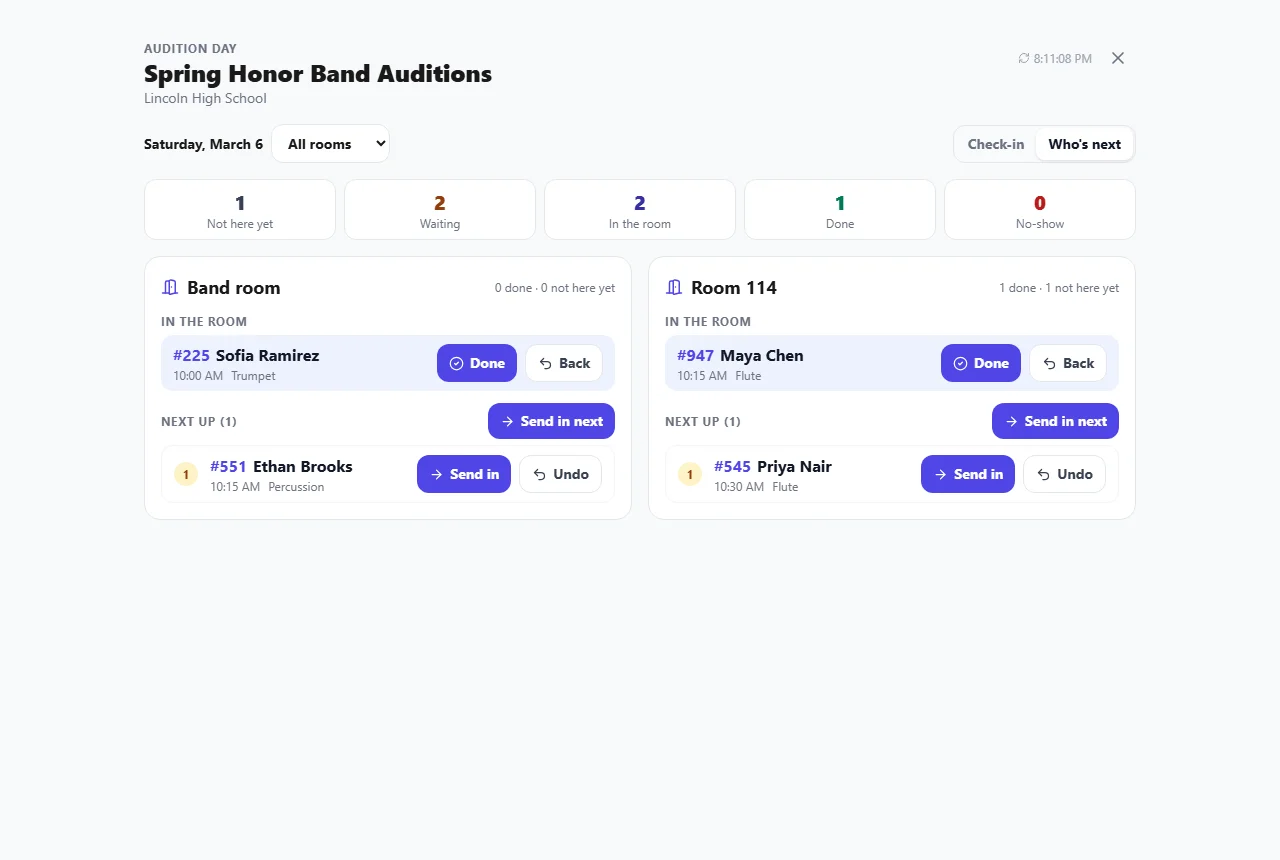Click queue position badge for Ethan Brooks

point(186,474)
